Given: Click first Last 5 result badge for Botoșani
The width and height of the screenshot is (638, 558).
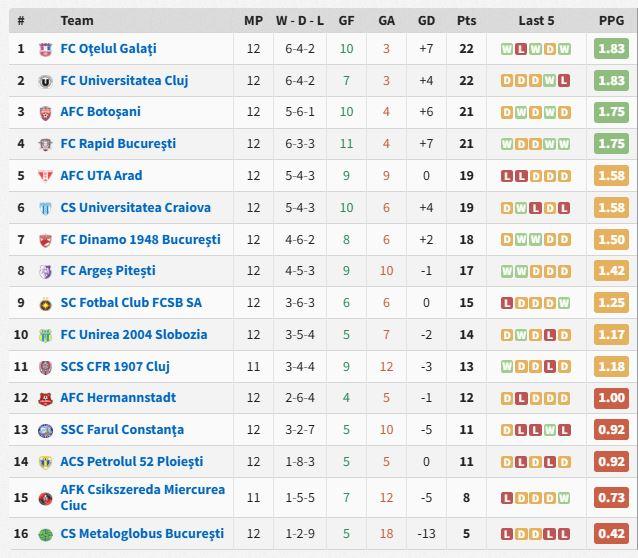Looking at the screenshot, I should tap(507, 113).
